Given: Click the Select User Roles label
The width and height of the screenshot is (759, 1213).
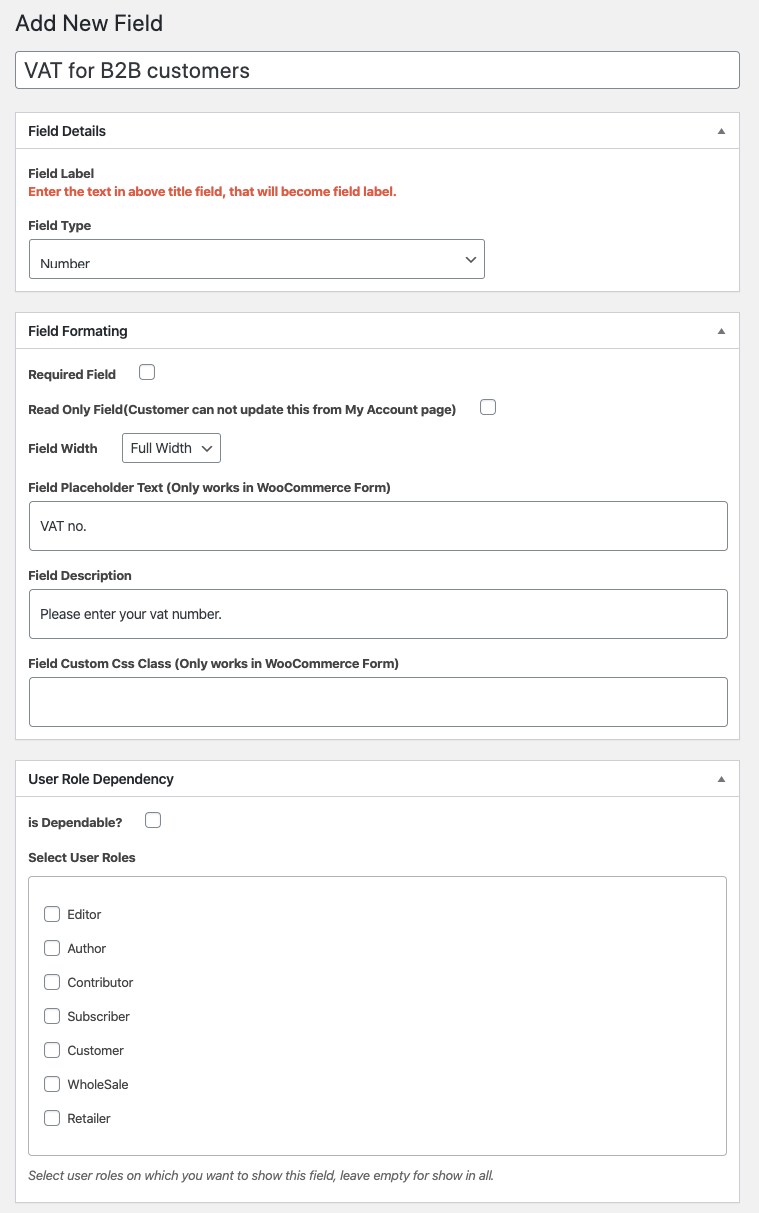Looking at the screenshot, I should tap(82, 857).
